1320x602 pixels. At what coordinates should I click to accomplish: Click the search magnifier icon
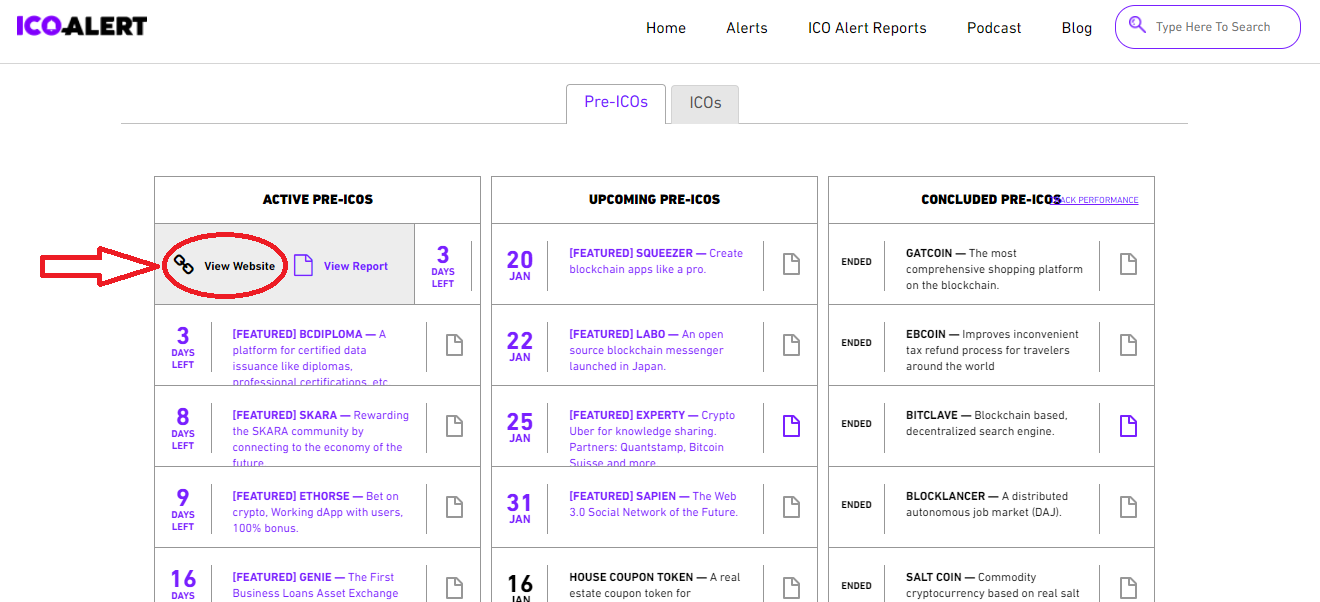(1137, 25)
